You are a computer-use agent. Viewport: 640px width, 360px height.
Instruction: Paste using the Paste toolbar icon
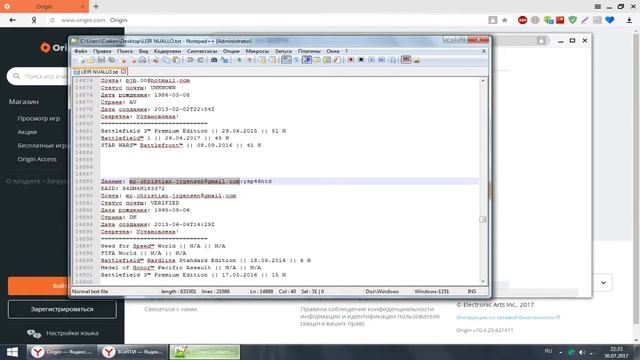pos(176,60)
